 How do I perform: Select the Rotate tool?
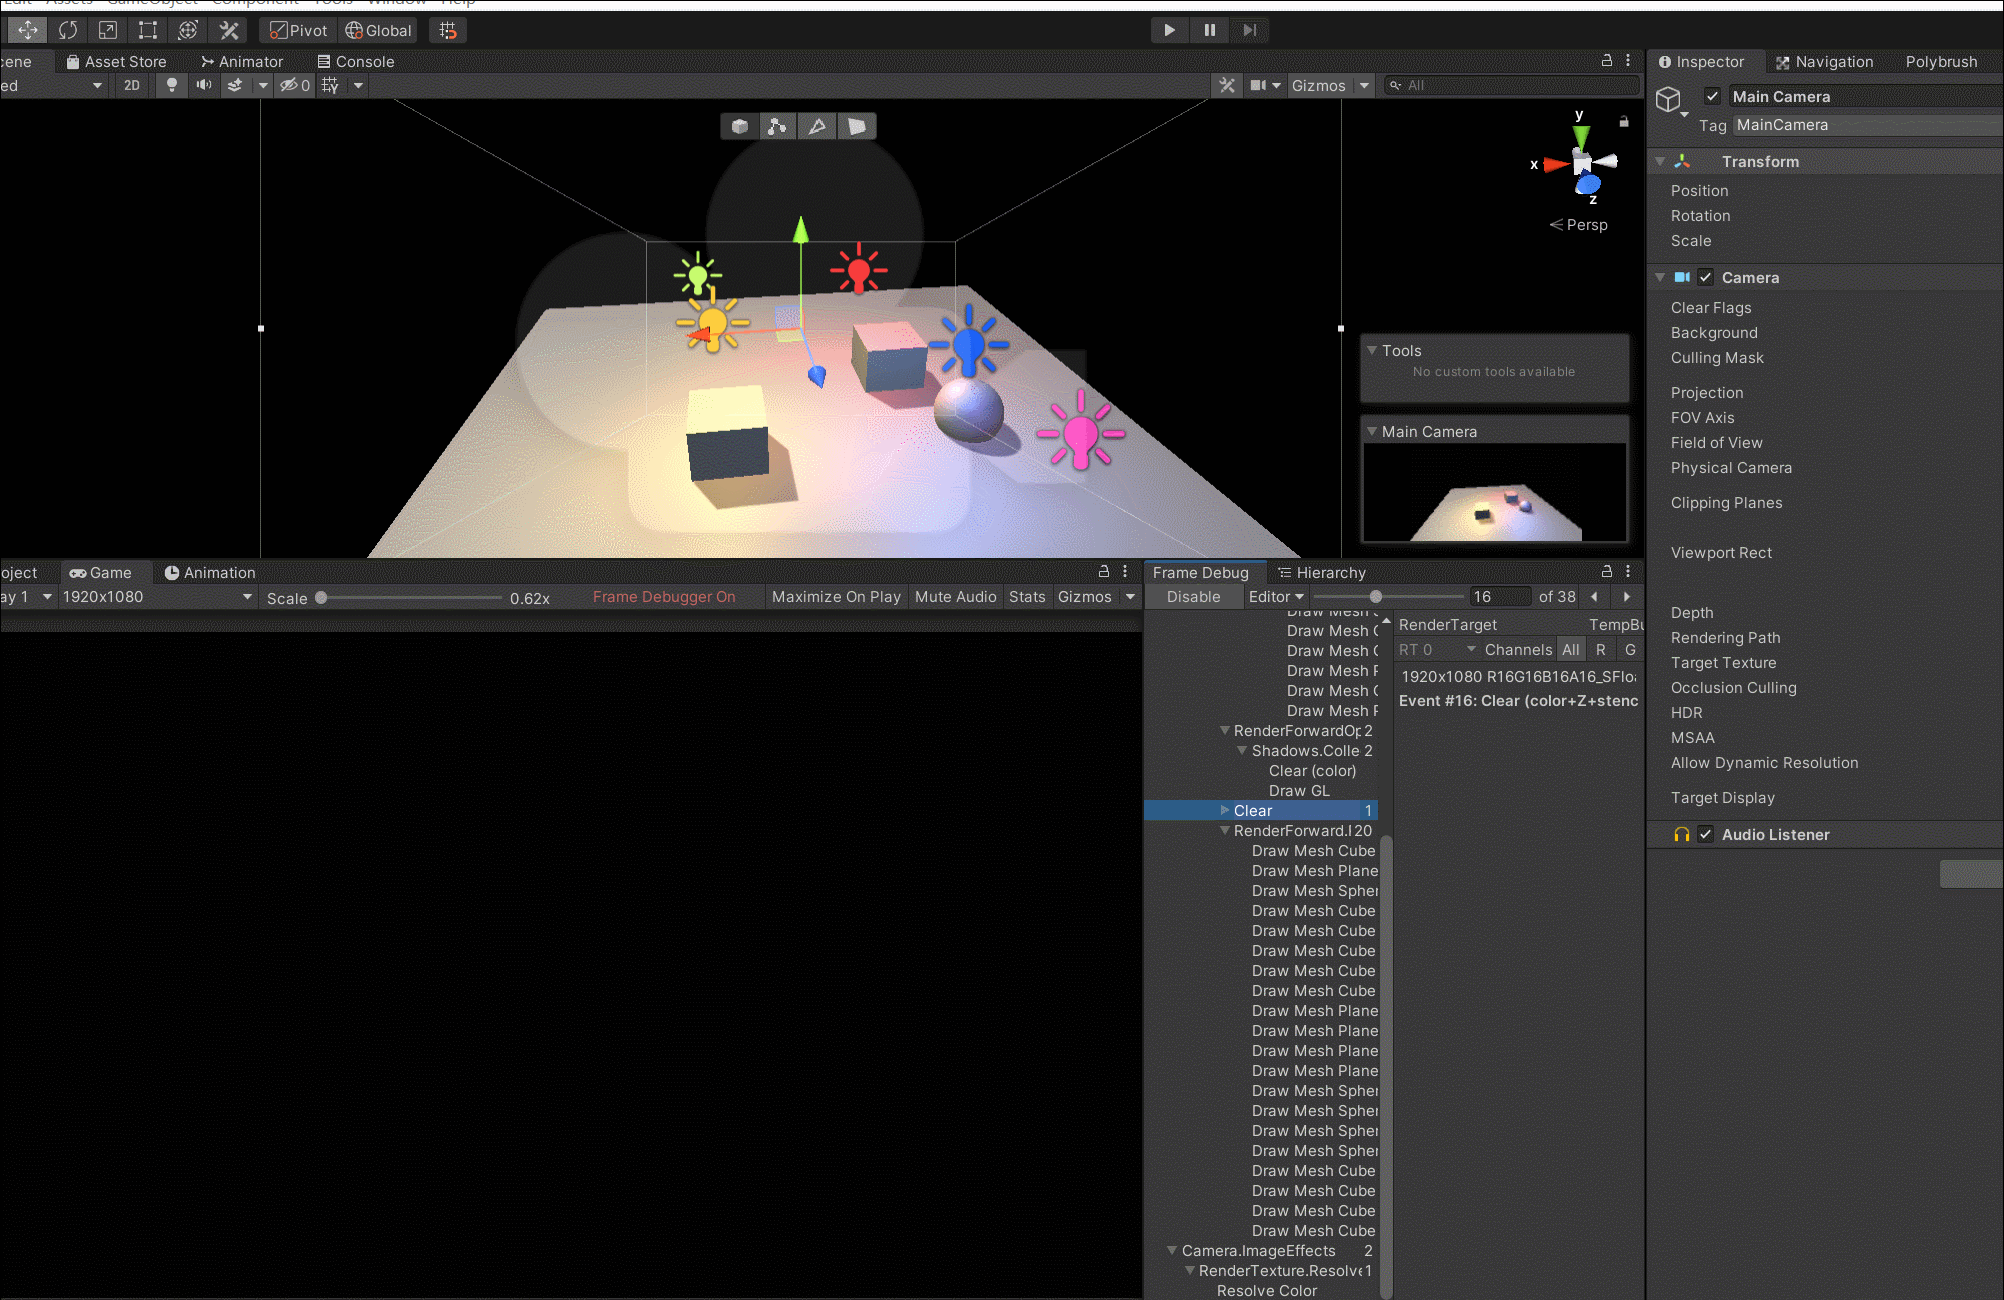coord(68,30)
